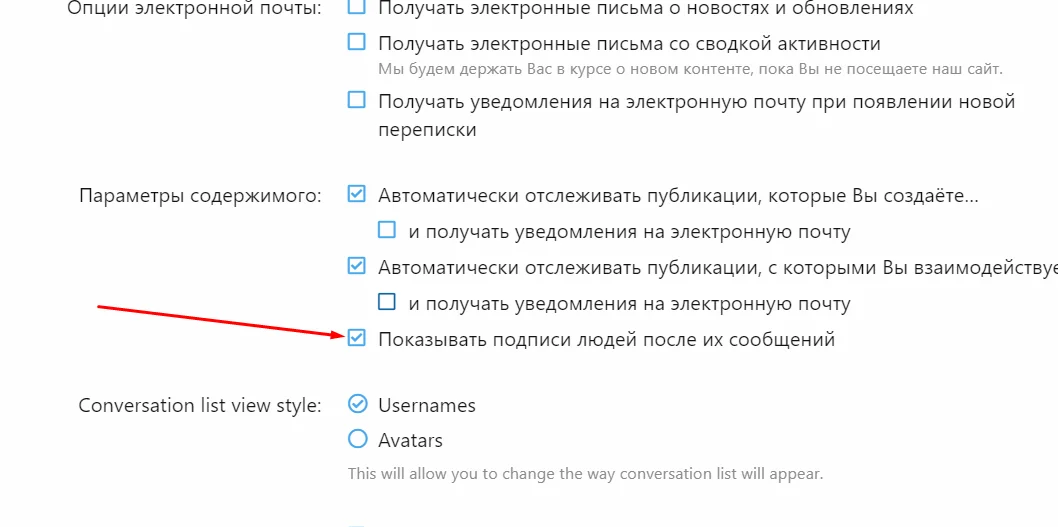The image size is (1058, 527).
Task: Click the 'Показывать подписи людей после их сообщений' label text
Action: coord(606,340)
